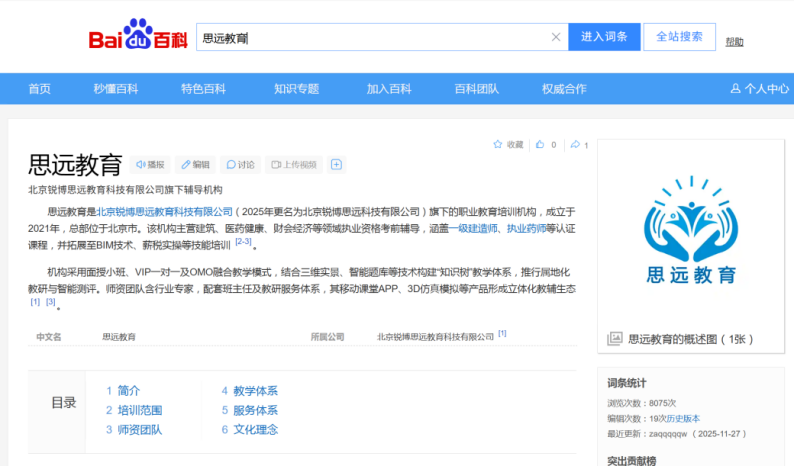Go to 首页 in navigation bar

(x=40, y=89)
